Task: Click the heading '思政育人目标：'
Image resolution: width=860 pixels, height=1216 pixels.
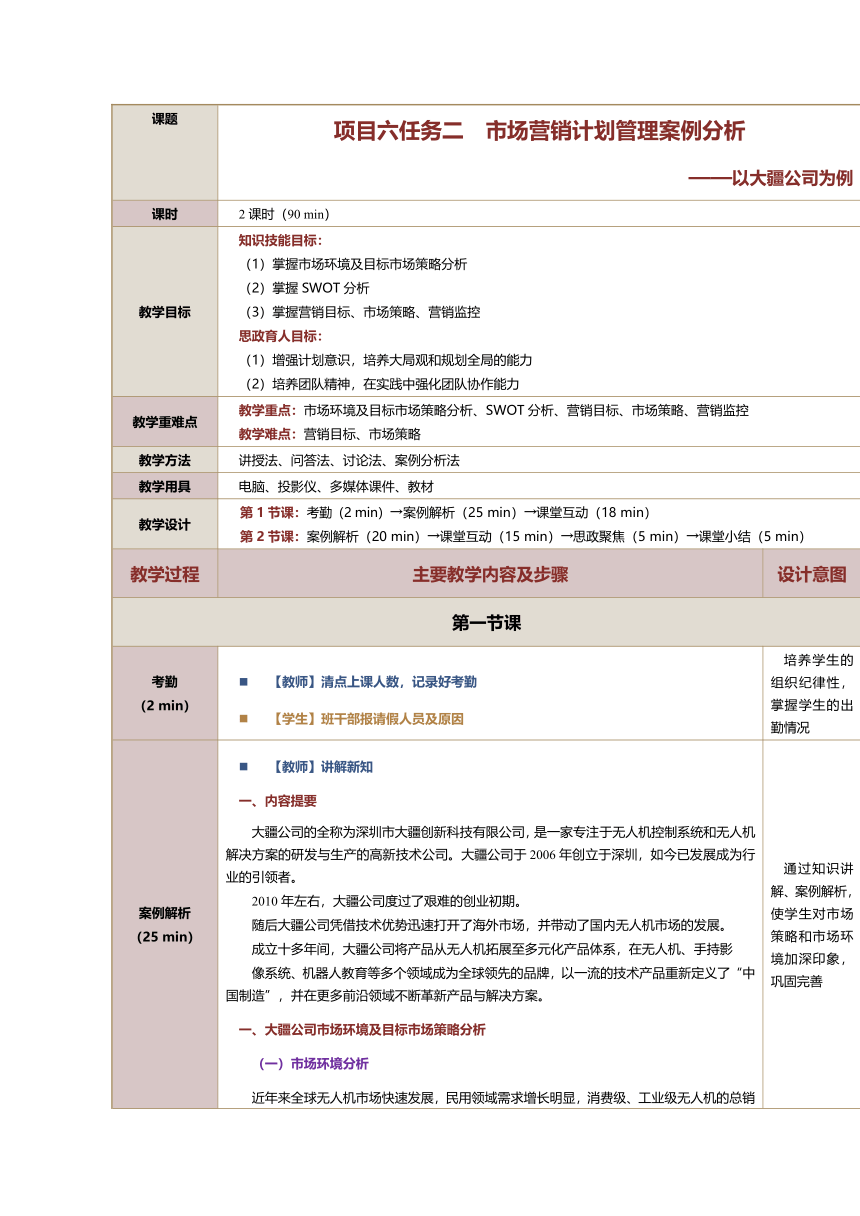Action: pyautogui.click(x=281, y=336)
